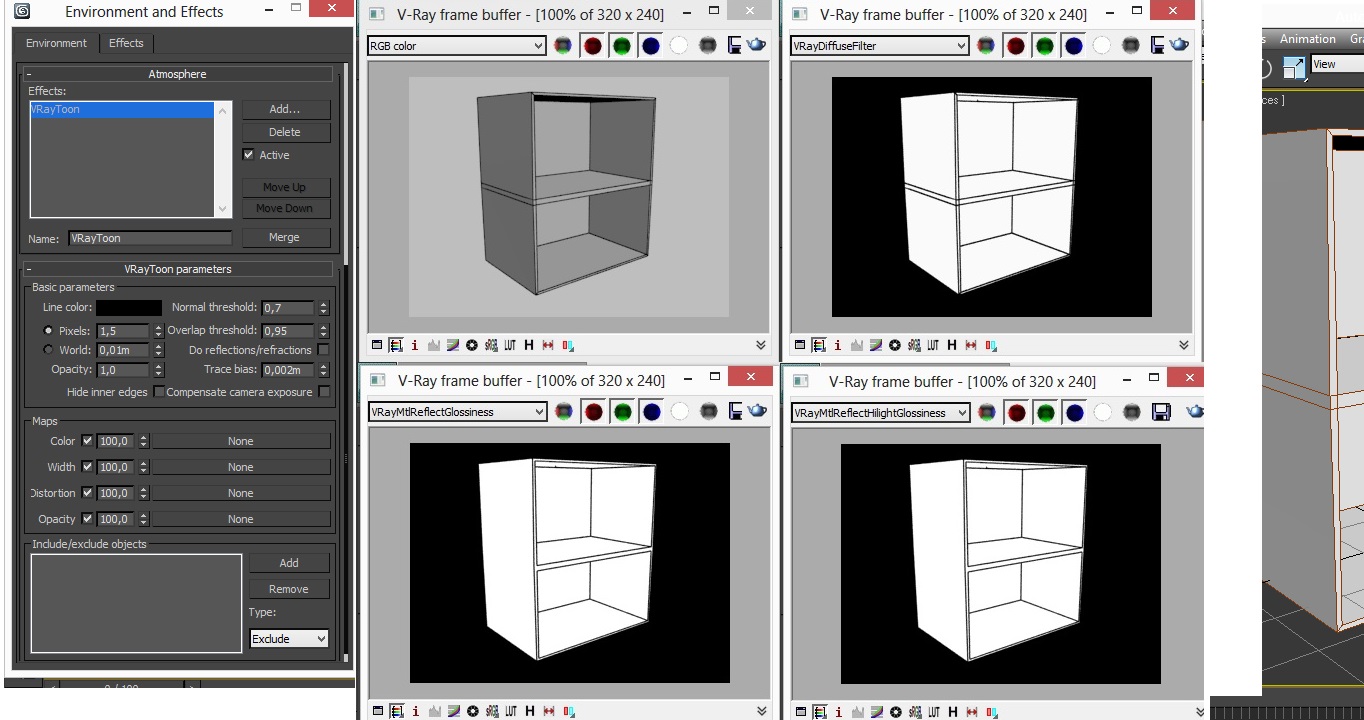Toggle levels correction in VRayDiffuseFilter window
Image resolution: width=1364 pixels, height=720 pixels.
pyautogui.click(x=857, y=345)
